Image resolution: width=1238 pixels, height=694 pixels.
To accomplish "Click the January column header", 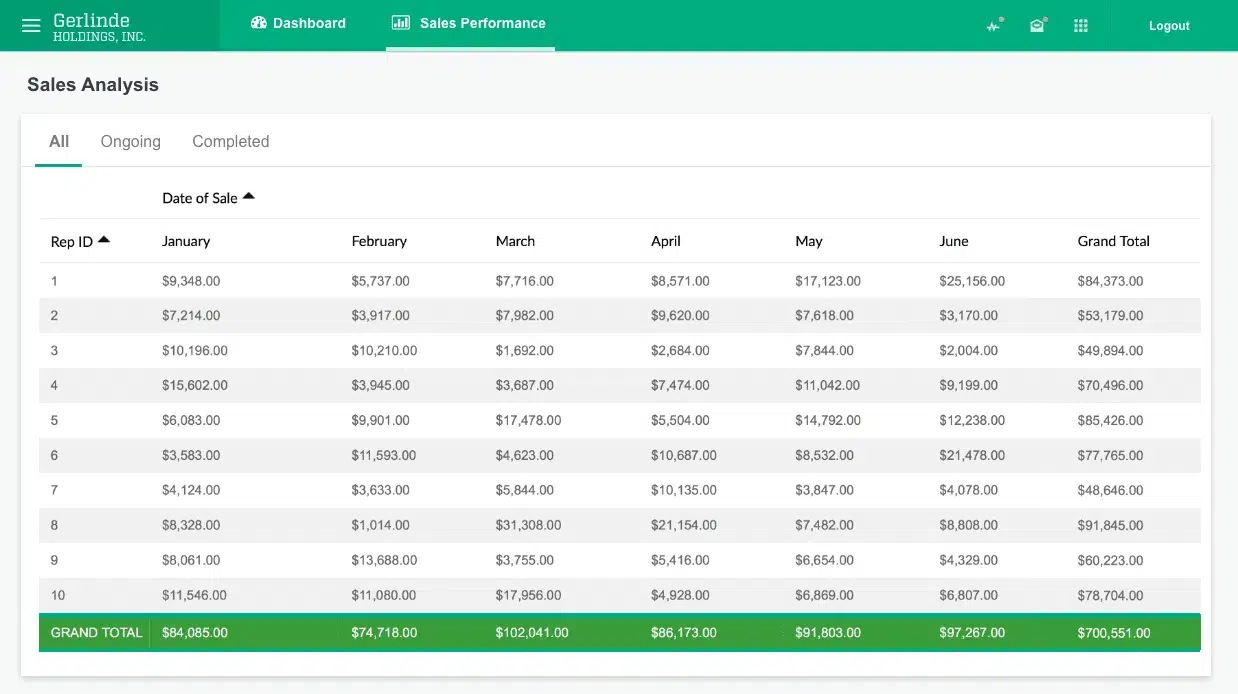I will click(x=186, y=241).
